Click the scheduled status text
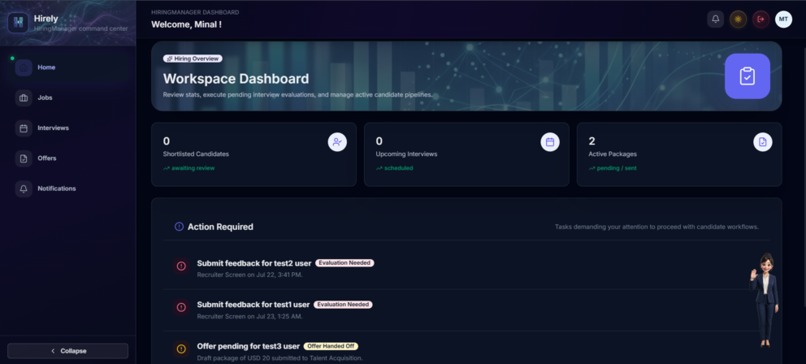This screenshot has width=806, height=364. coord(398,168)
